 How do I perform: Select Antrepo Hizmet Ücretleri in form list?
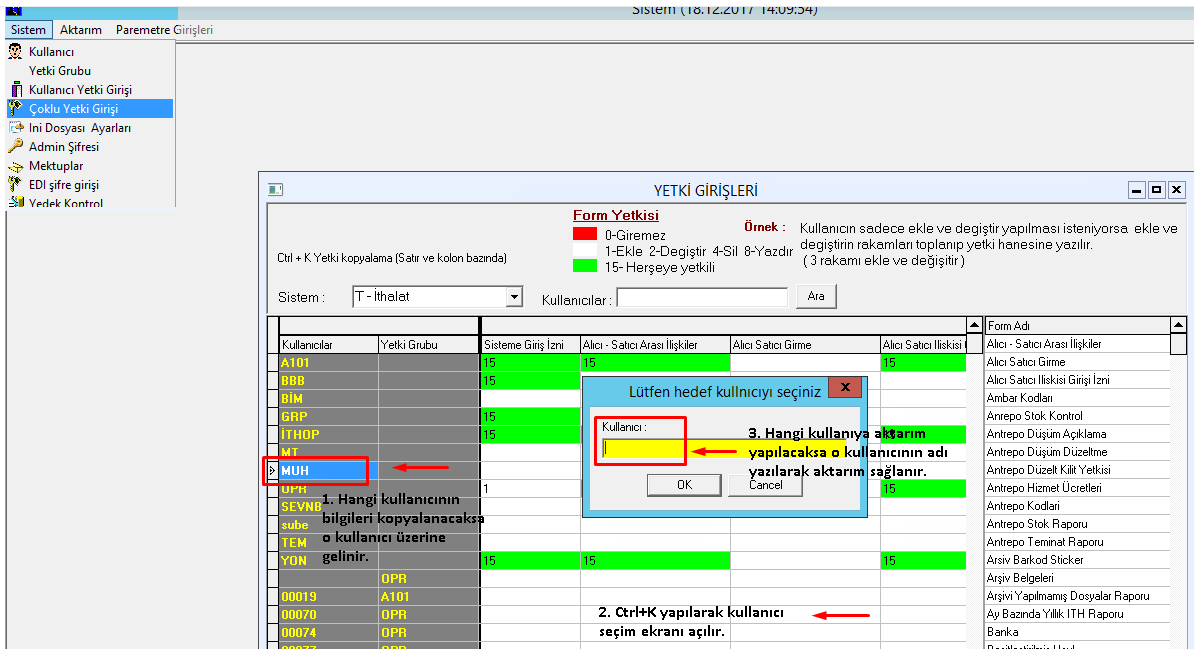tap(1077, 488)
